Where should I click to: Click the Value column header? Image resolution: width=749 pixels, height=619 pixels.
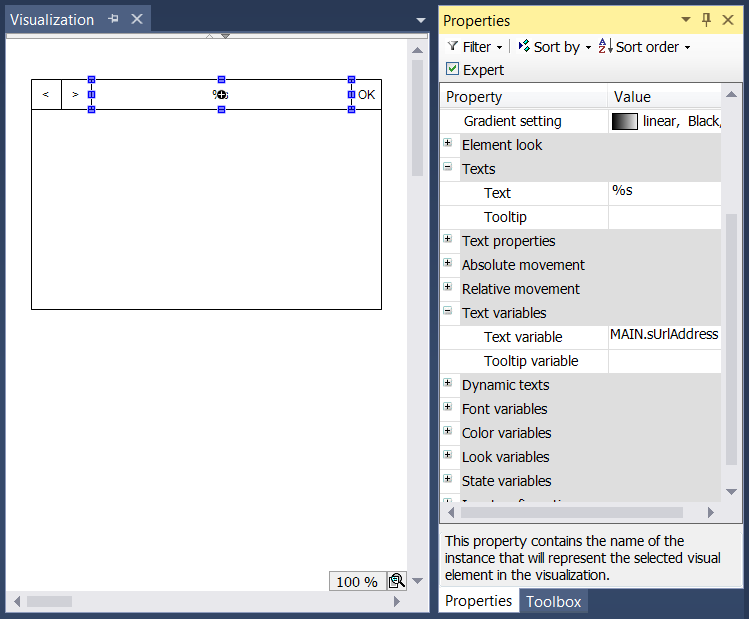click(664, 97)
